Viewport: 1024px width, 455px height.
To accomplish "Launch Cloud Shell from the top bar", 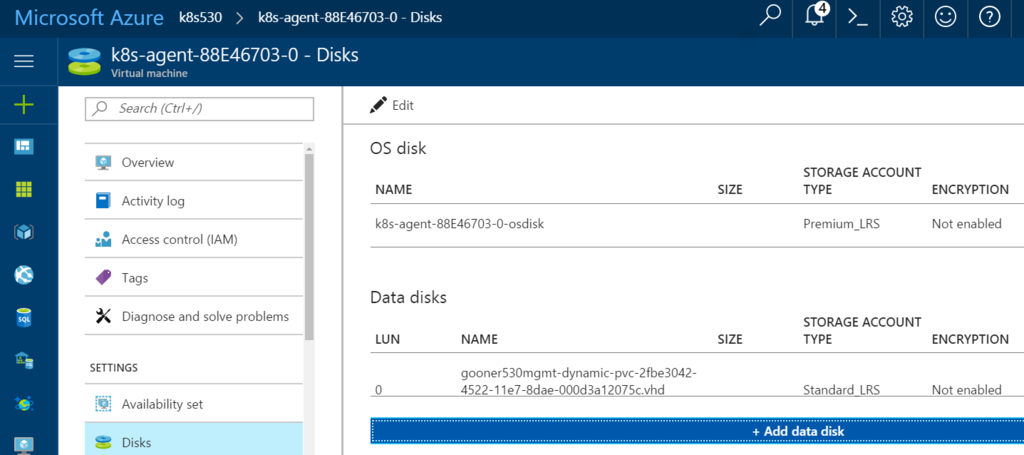I will [x=857, y=18].
